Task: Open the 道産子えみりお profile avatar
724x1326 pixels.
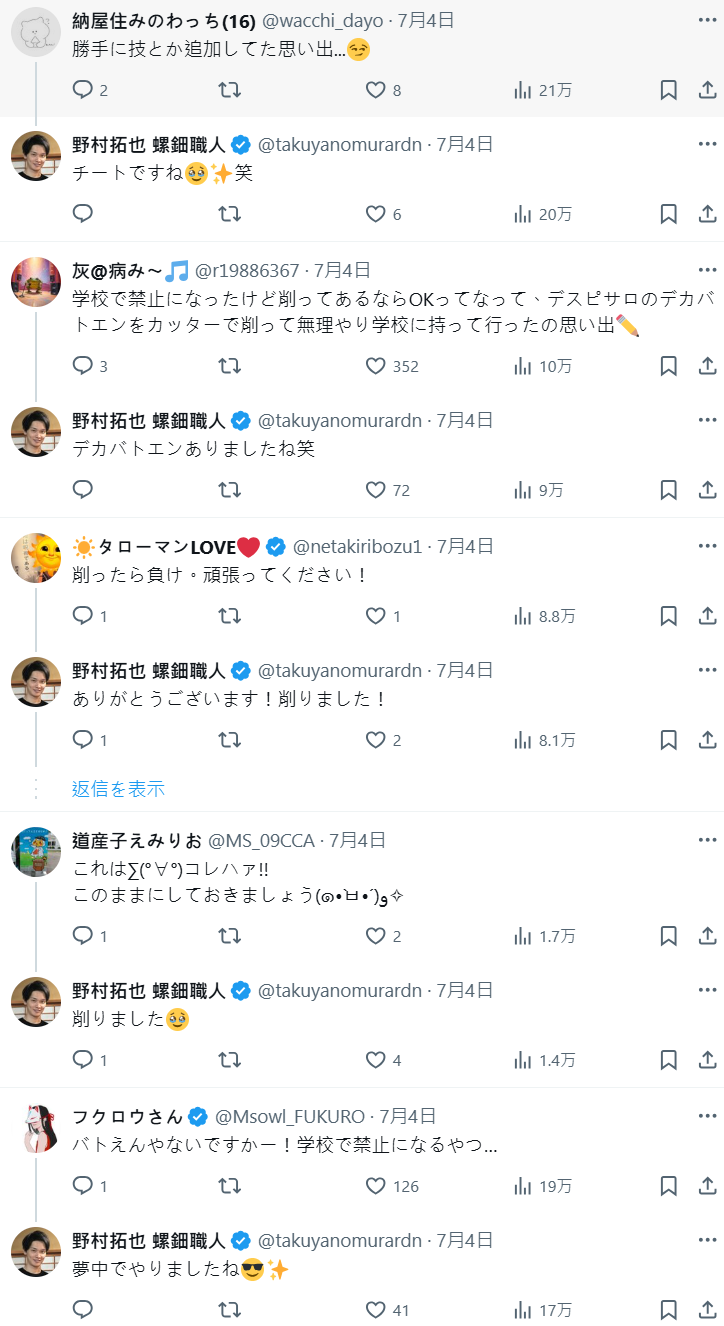Action: (x=36, y=852)
